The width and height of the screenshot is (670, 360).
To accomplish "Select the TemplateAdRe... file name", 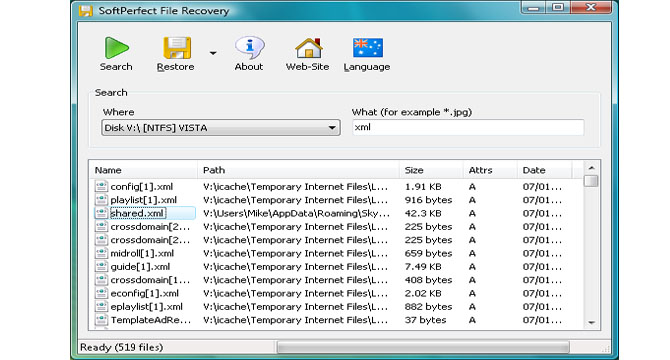I will (x=150, y=320).
